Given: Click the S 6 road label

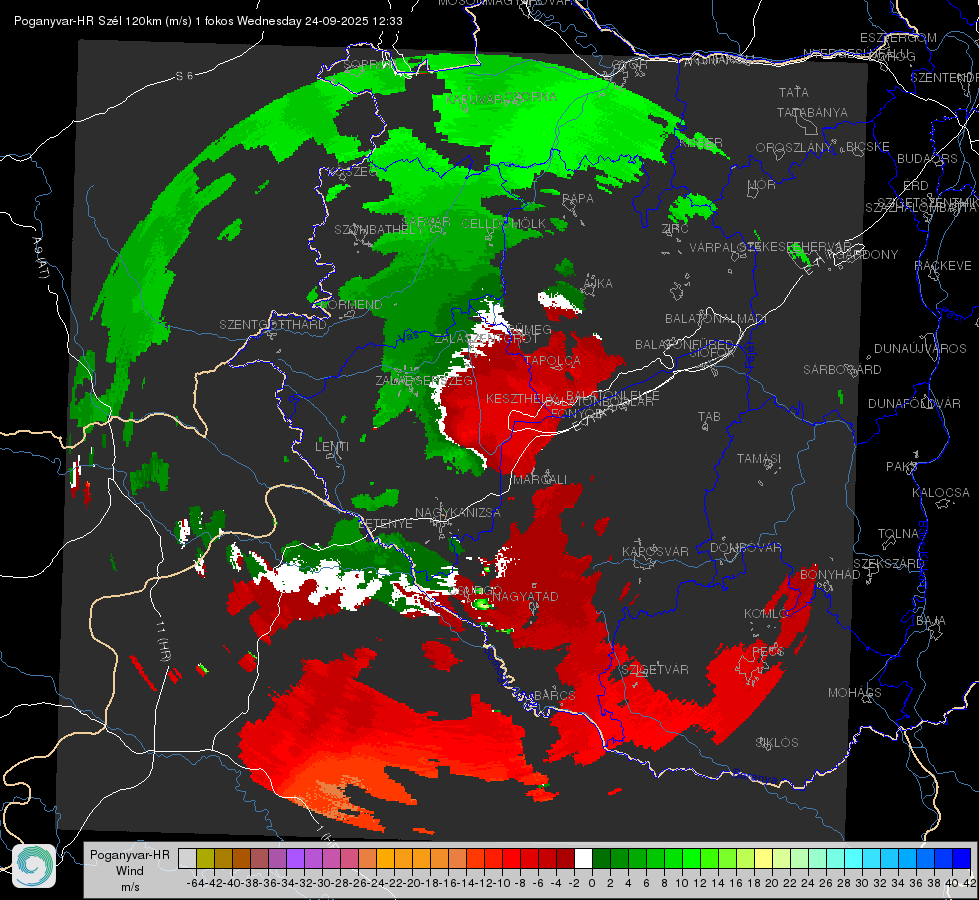Looking at the screenshot, I should 184,76.
